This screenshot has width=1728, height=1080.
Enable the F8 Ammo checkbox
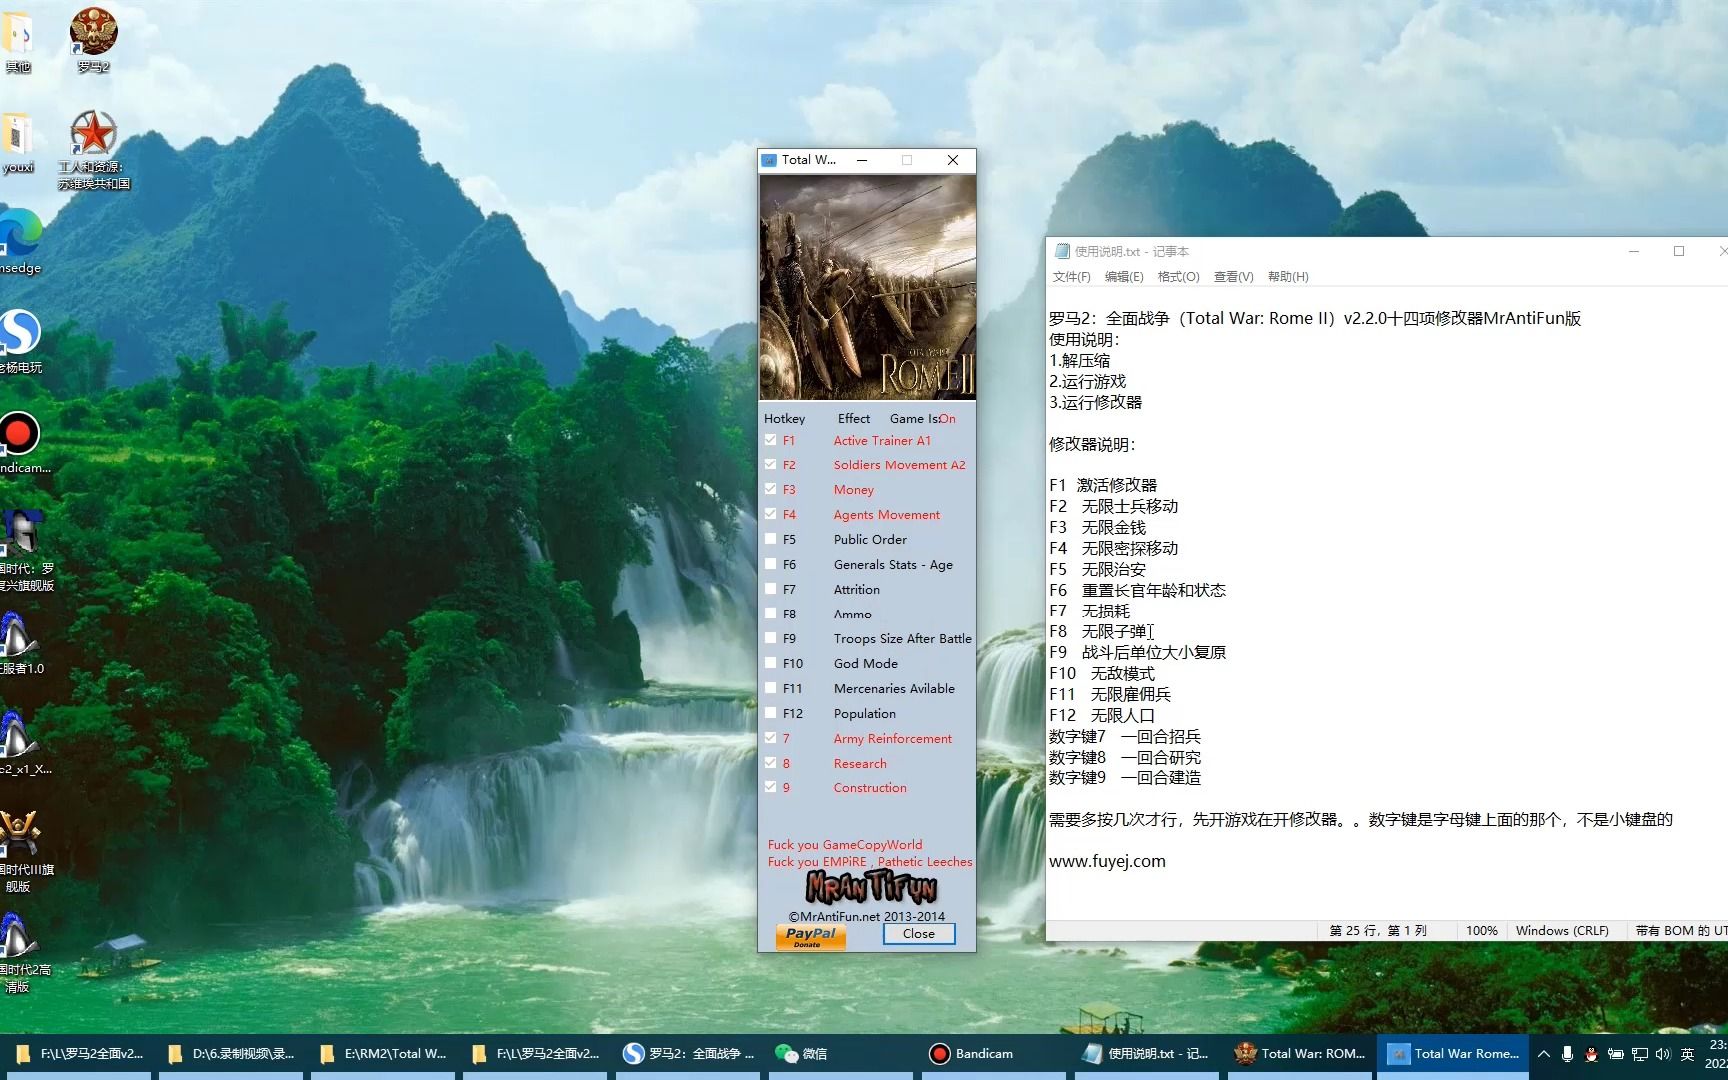point(770,613)
